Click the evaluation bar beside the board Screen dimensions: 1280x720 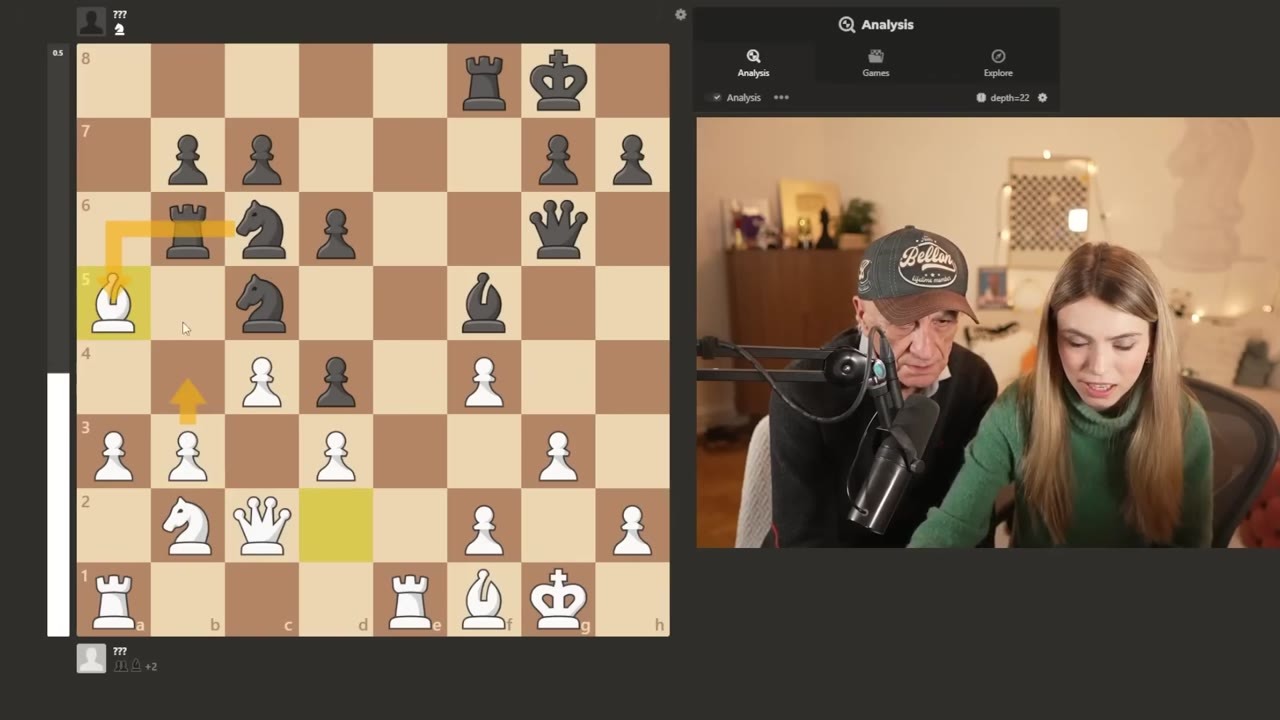[58, 339]
